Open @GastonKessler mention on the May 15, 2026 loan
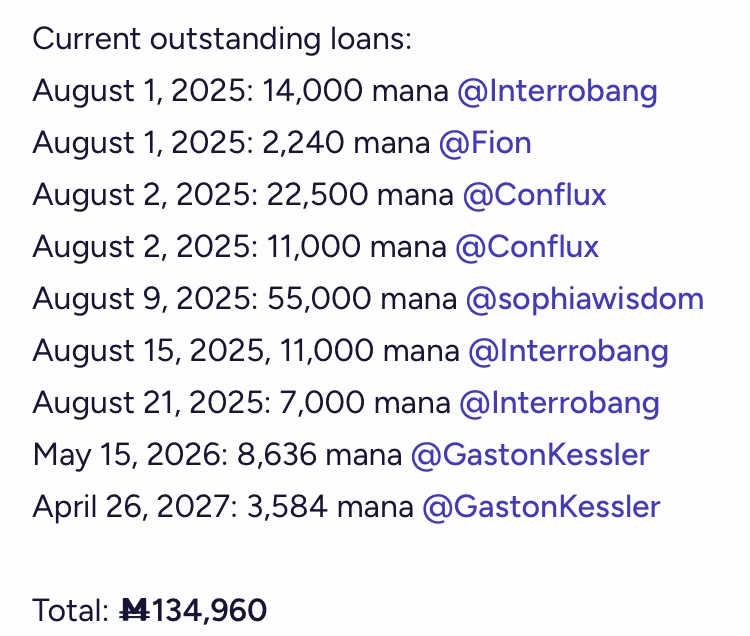 [530, 455]
